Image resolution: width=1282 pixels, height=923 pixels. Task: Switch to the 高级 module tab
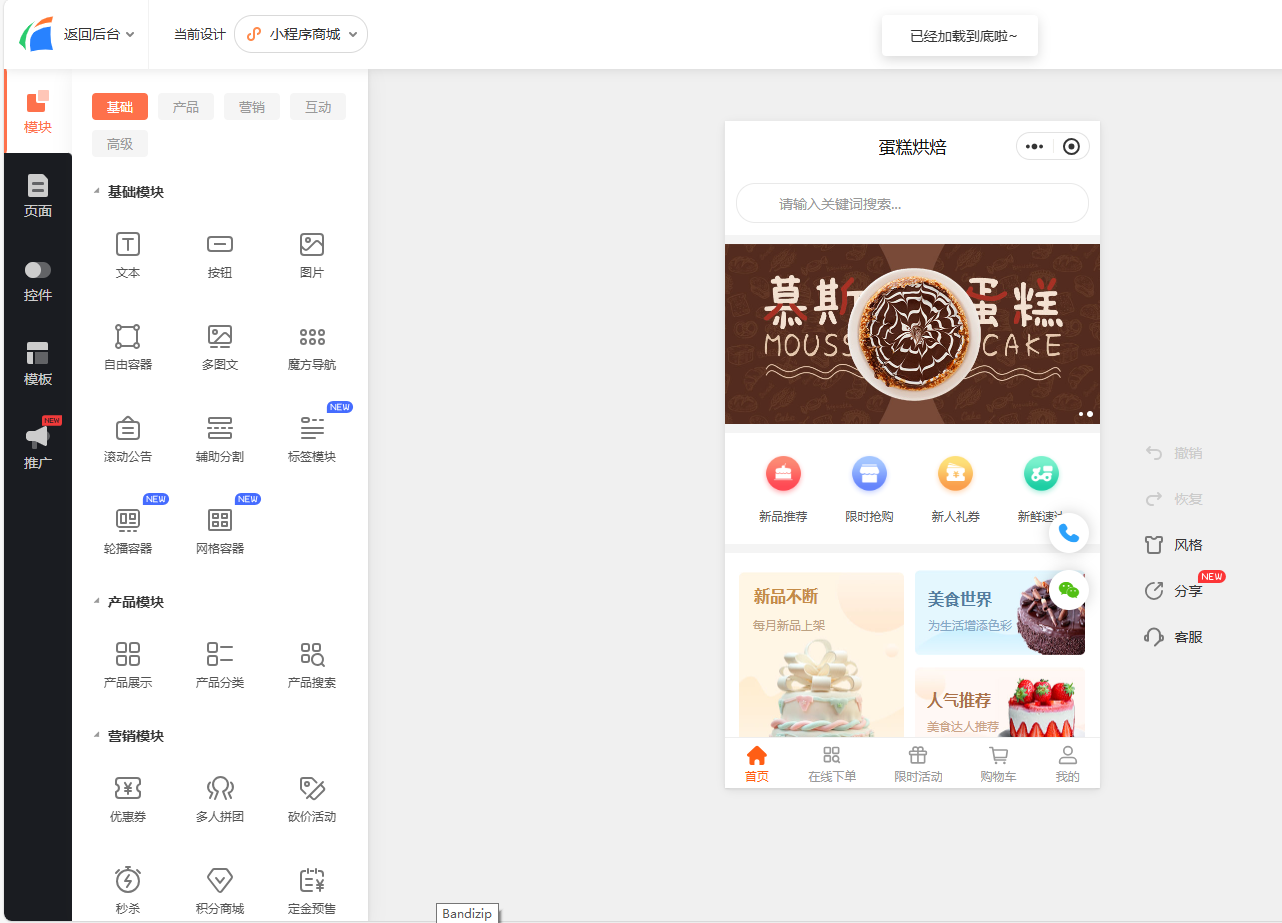[x=120, y=144]
